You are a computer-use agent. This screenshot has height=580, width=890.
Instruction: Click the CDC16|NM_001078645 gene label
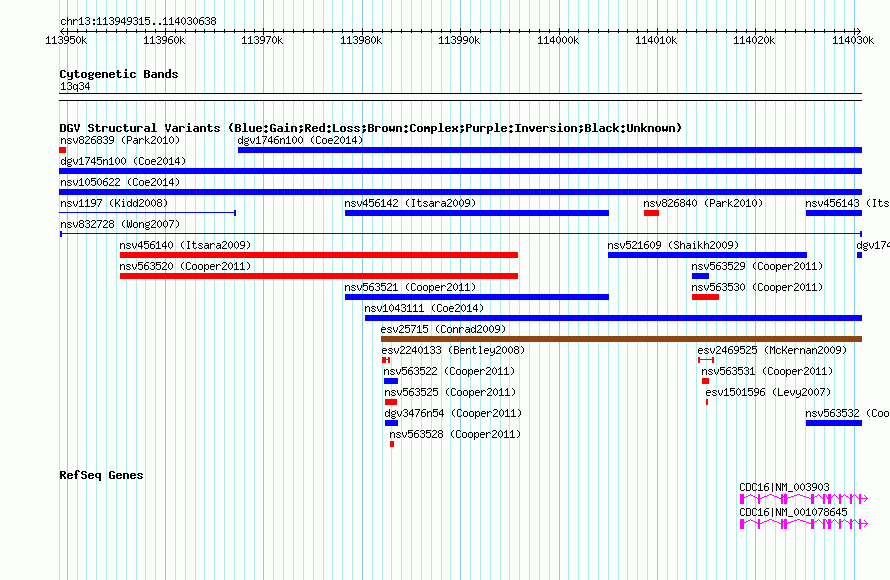point(793,512)
